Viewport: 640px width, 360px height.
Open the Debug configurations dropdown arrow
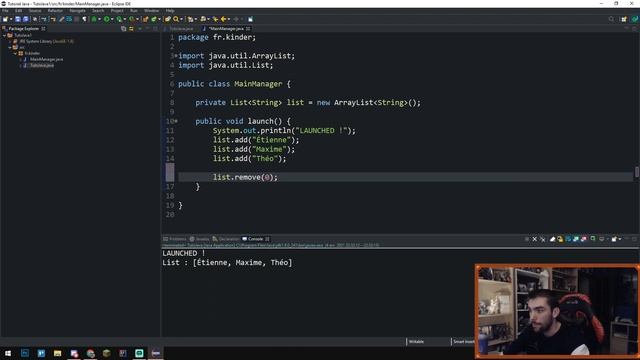click(x=100, y=19)
